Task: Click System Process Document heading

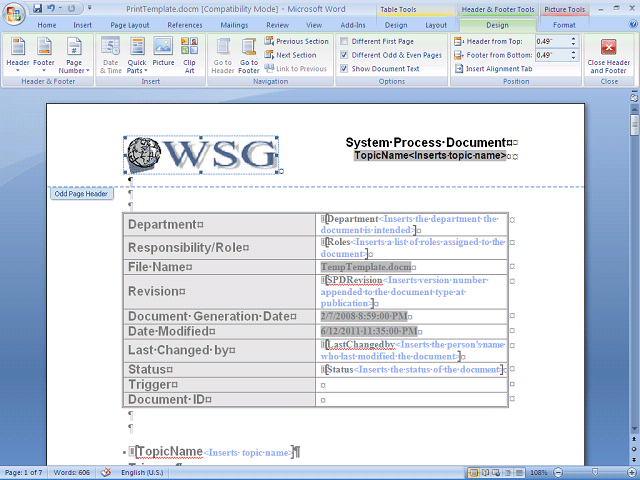Action: (426, 142)
